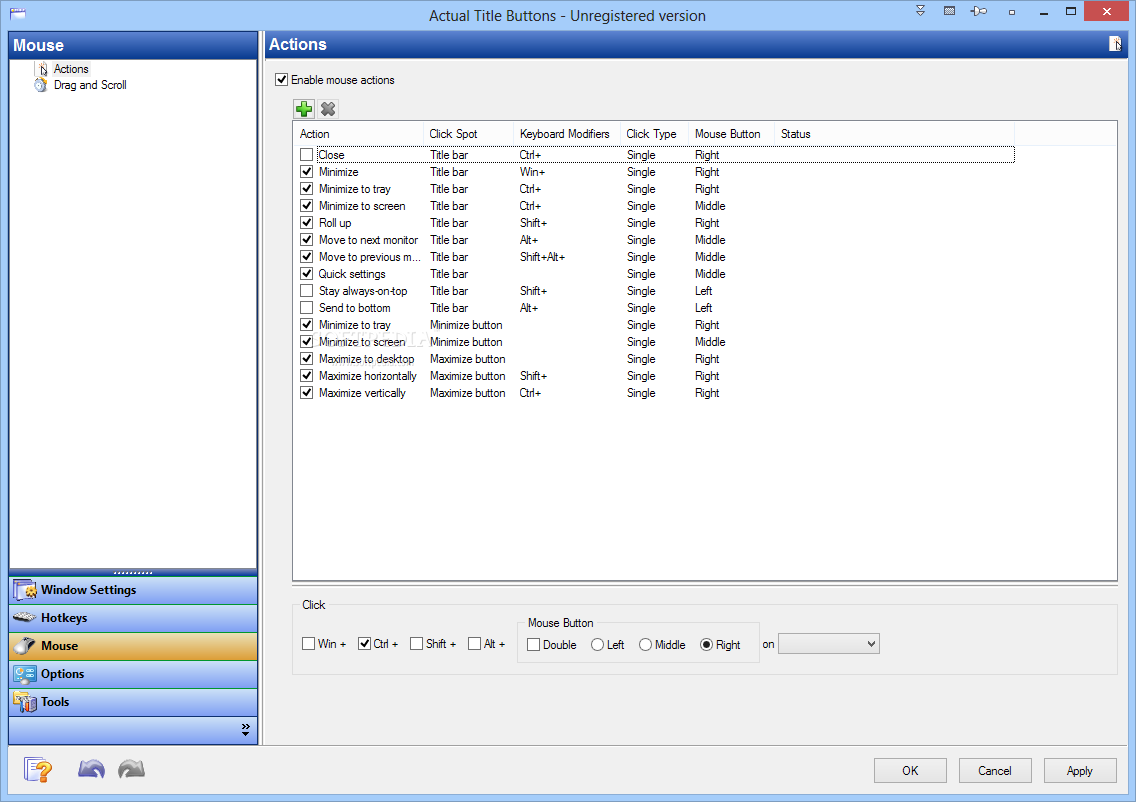
Task: Open the Hotkeys section
Action: (x=133, y=618)
